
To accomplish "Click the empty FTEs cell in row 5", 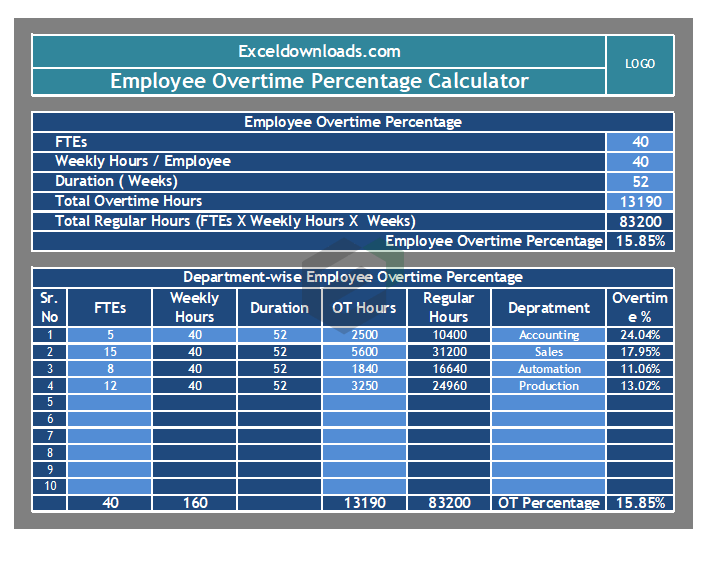I will pyautogui.click(x=110, y=402).
